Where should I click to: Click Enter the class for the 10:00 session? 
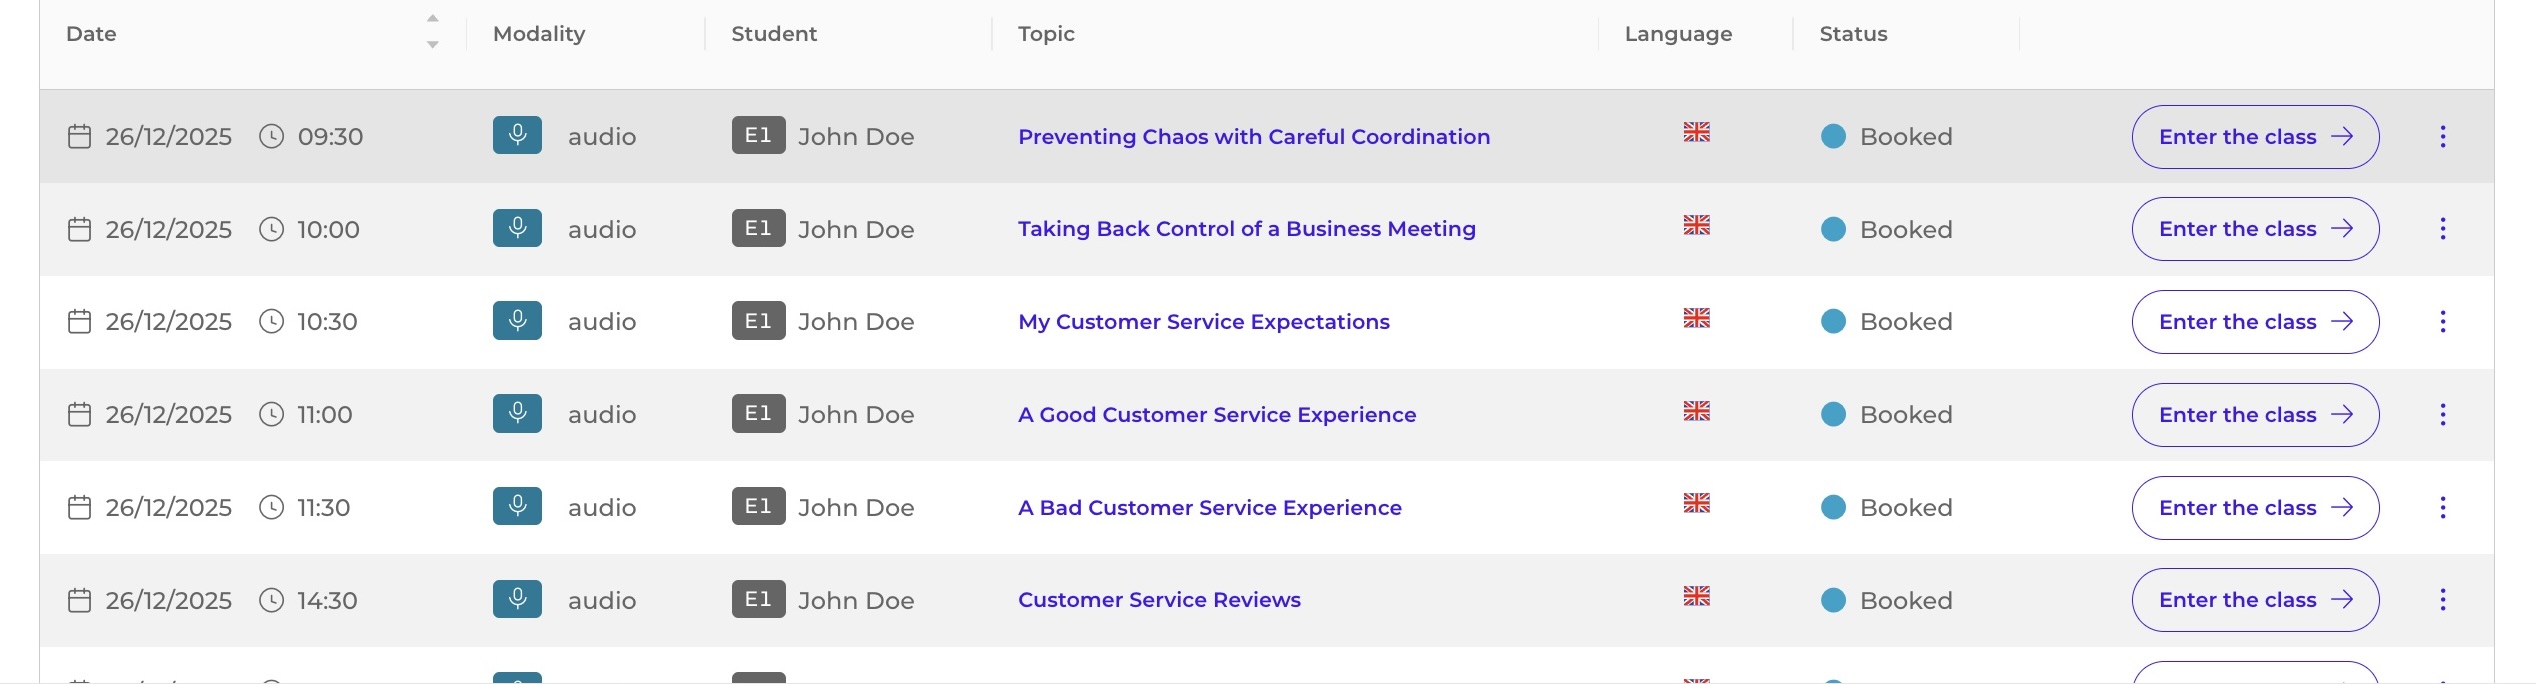(x=2255, y=229)
